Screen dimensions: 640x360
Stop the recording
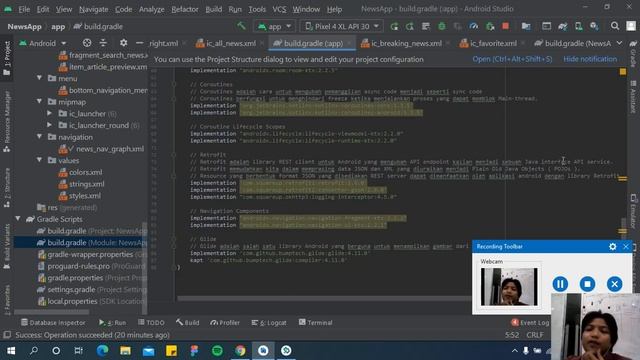(587, 284)
